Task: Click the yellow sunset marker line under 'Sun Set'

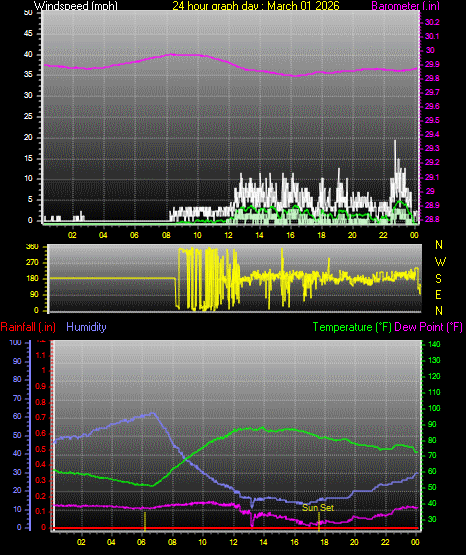Action: [x=319, y=521]
